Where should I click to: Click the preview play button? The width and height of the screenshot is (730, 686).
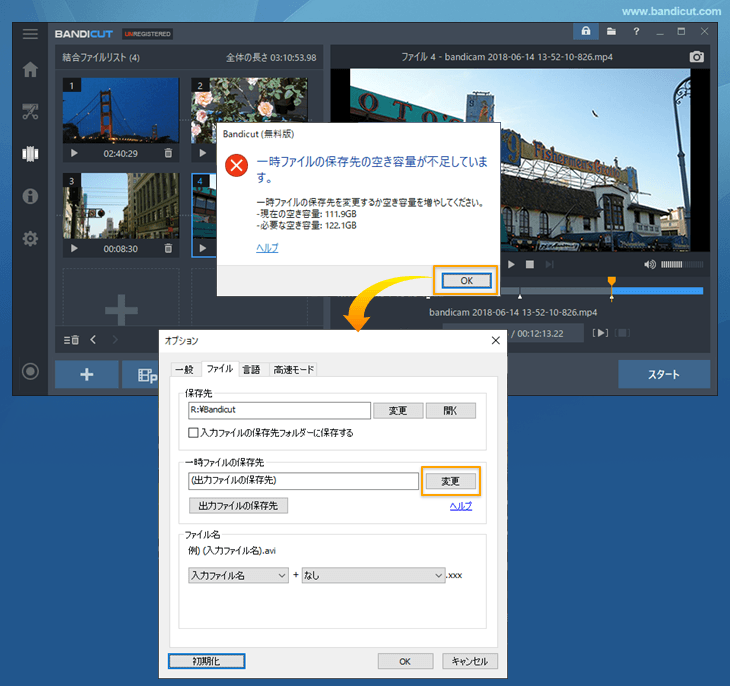click(x=511, y=265)
